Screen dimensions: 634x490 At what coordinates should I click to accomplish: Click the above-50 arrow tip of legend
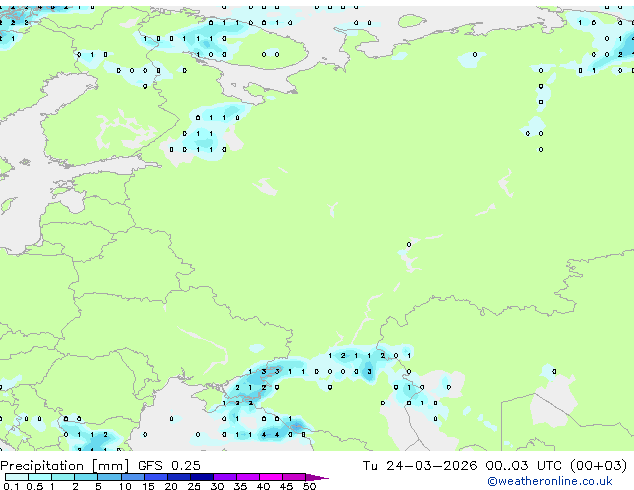pos(317,477)
